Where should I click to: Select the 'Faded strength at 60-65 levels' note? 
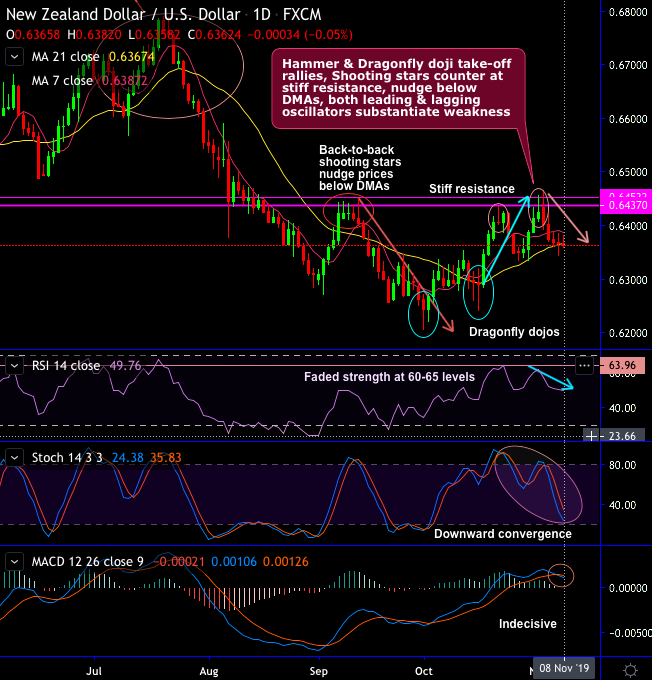pyautogui.click(x=389, y=377)
